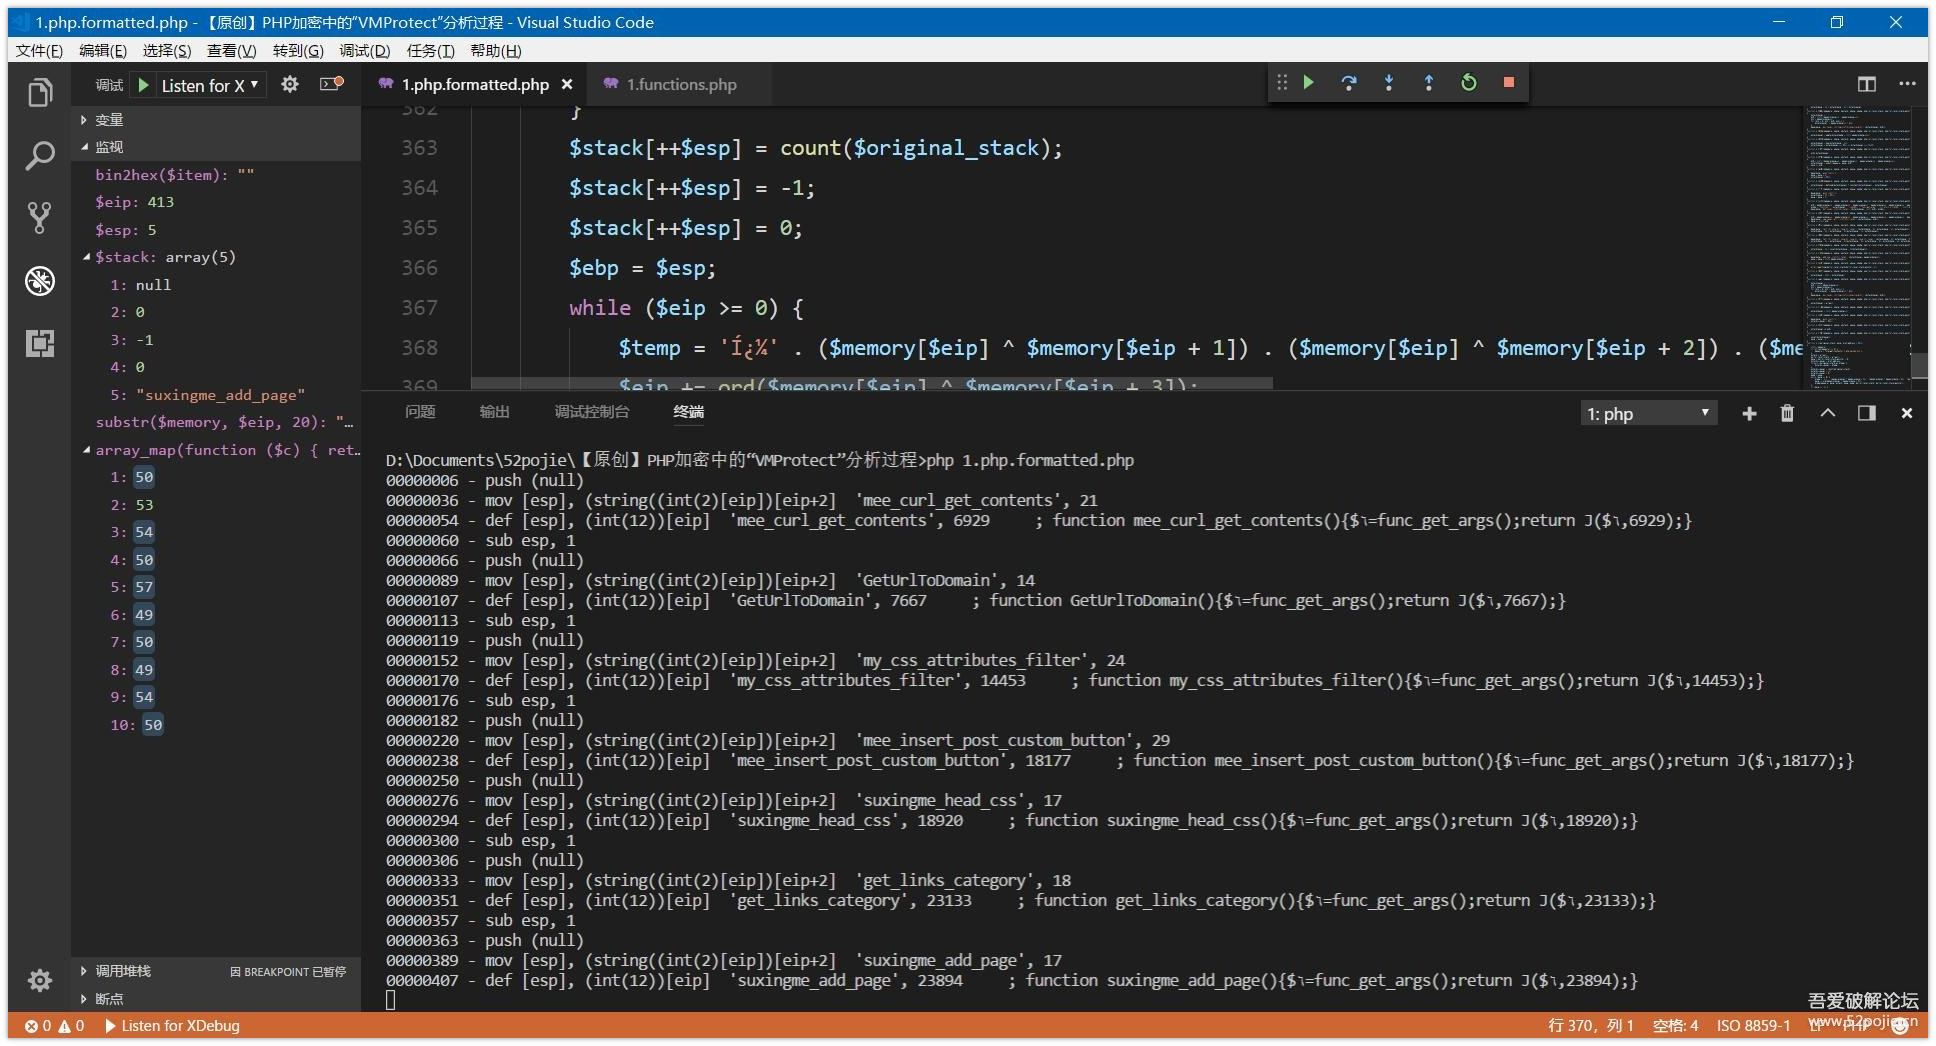1936x1046 pixels.
Task: Toggle panel position icon
Action: tap(1867, 413)
